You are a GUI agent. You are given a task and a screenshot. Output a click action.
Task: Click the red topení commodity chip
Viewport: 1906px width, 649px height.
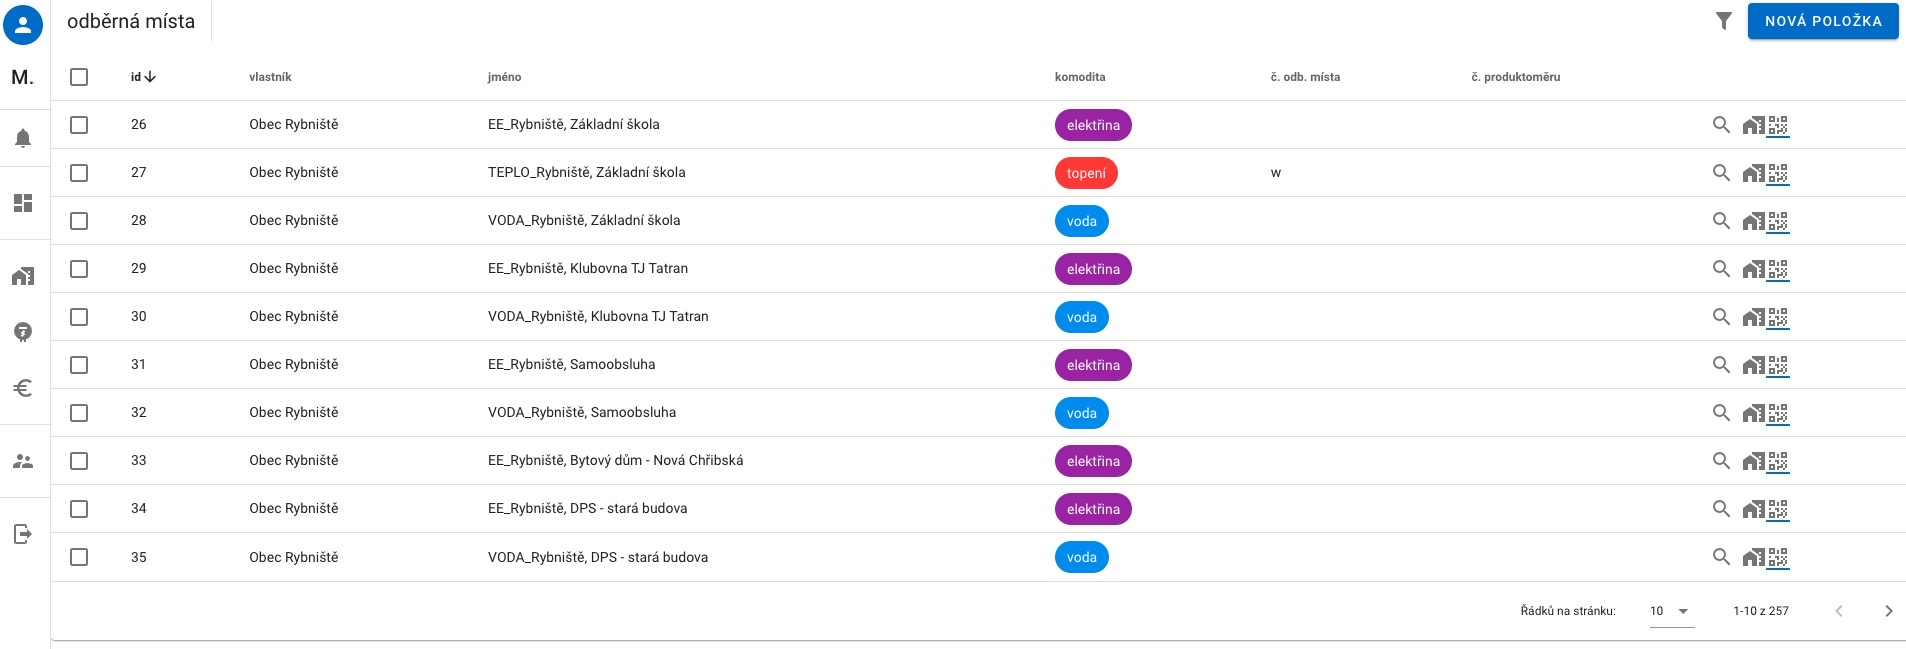point(1086,173)
